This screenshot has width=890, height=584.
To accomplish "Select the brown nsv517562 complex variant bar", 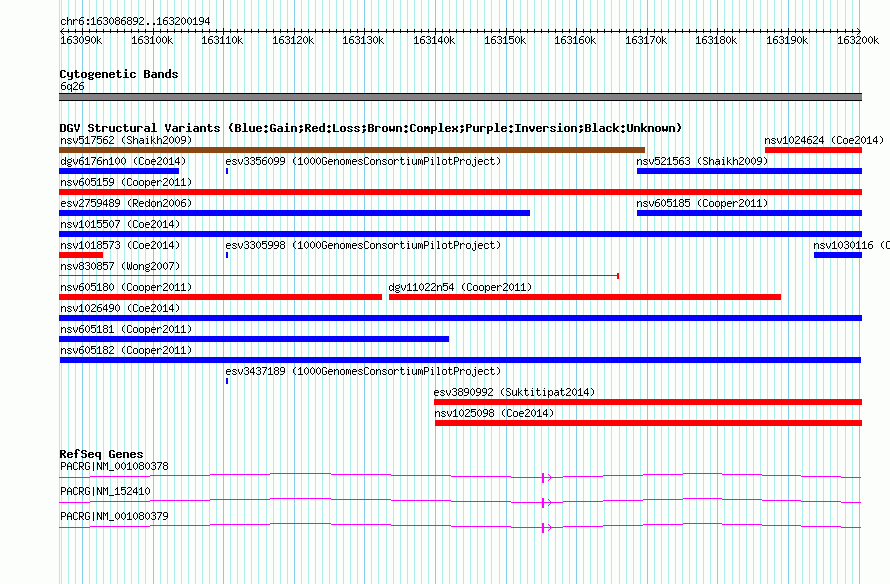I will 352,150.
